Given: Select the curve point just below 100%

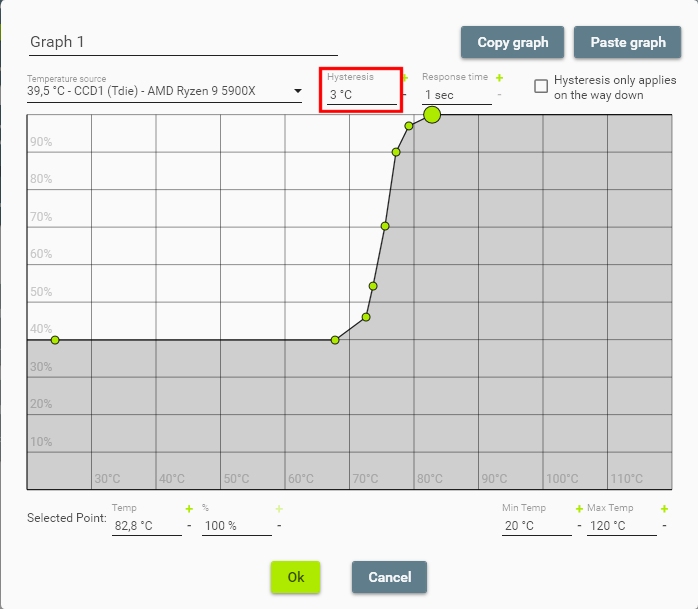Looking at the screenshot, I should 409,126.
